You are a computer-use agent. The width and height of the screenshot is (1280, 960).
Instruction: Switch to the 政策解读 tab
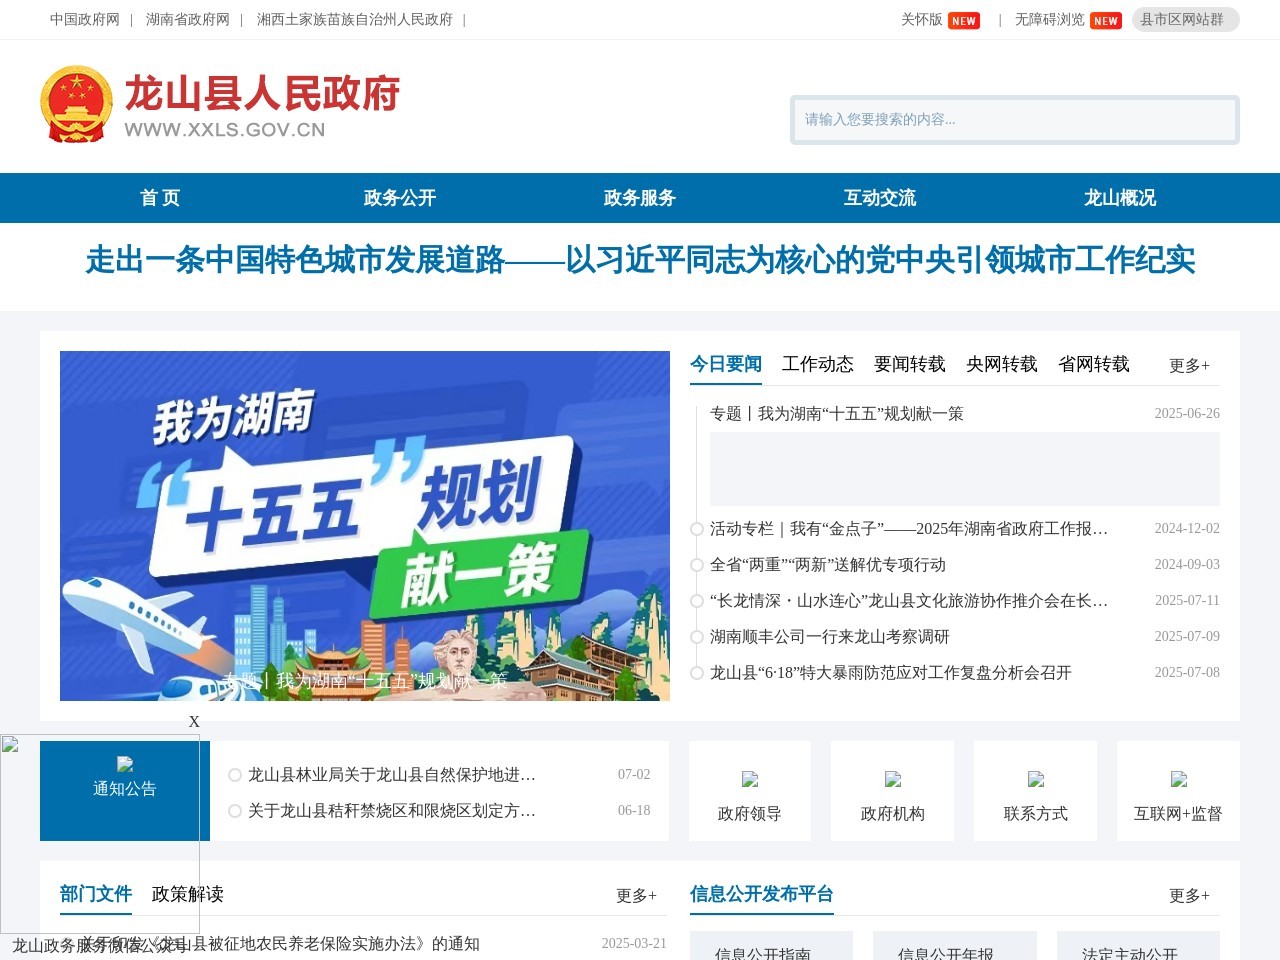click(187, 895)
